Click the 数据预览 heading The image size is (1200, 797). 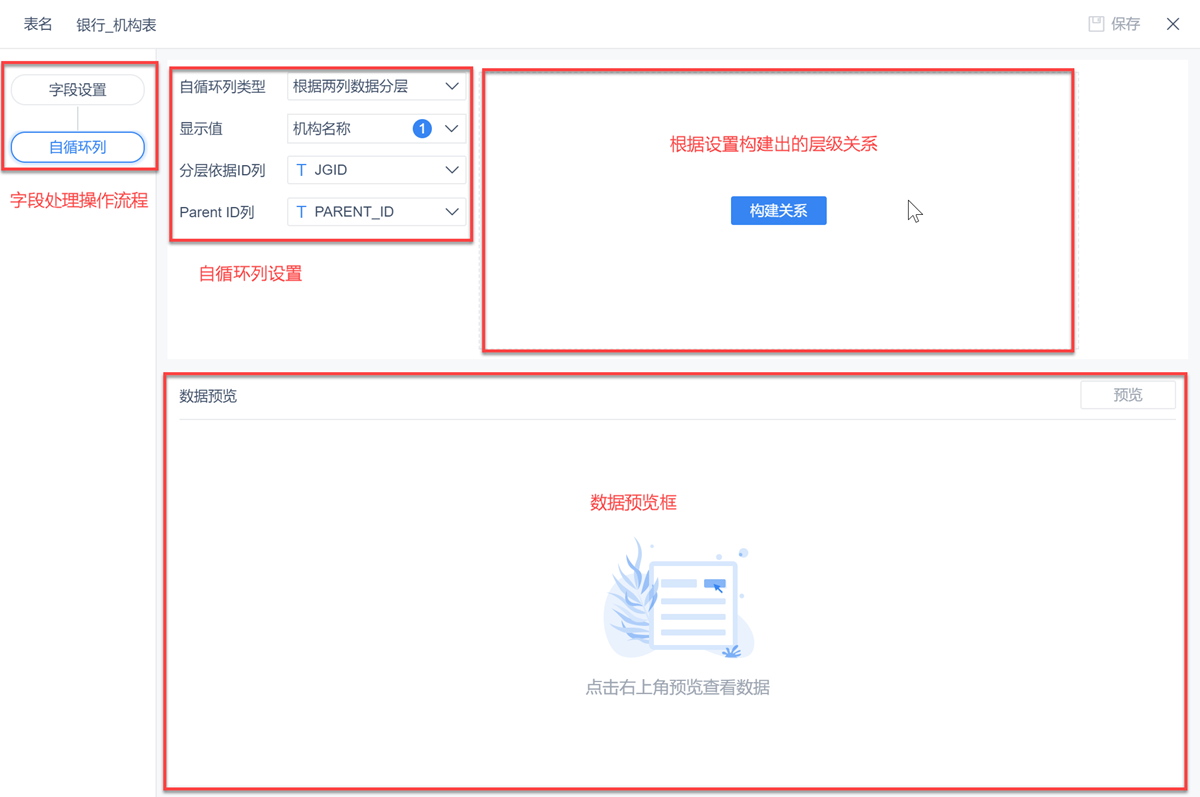(208, 396)
